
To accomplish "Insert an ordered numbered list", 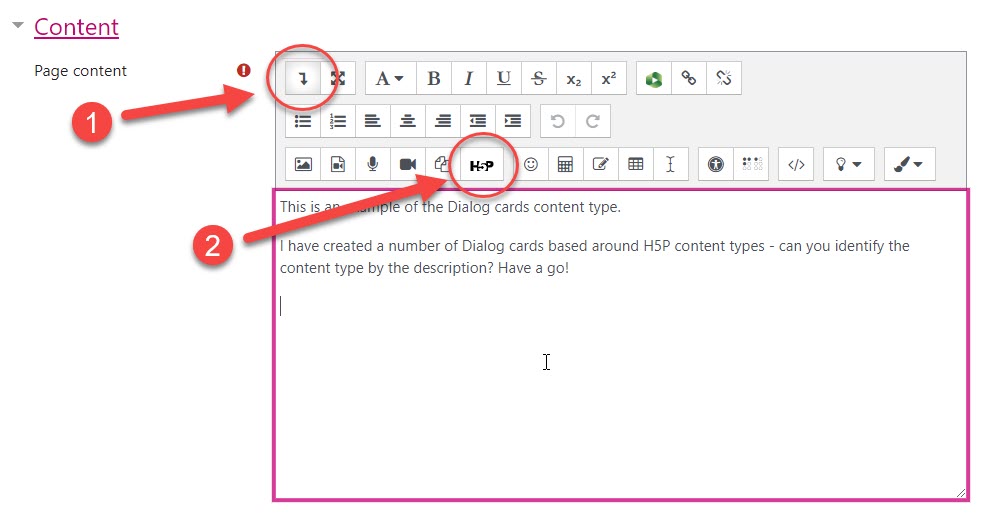I will click(338, 121).
